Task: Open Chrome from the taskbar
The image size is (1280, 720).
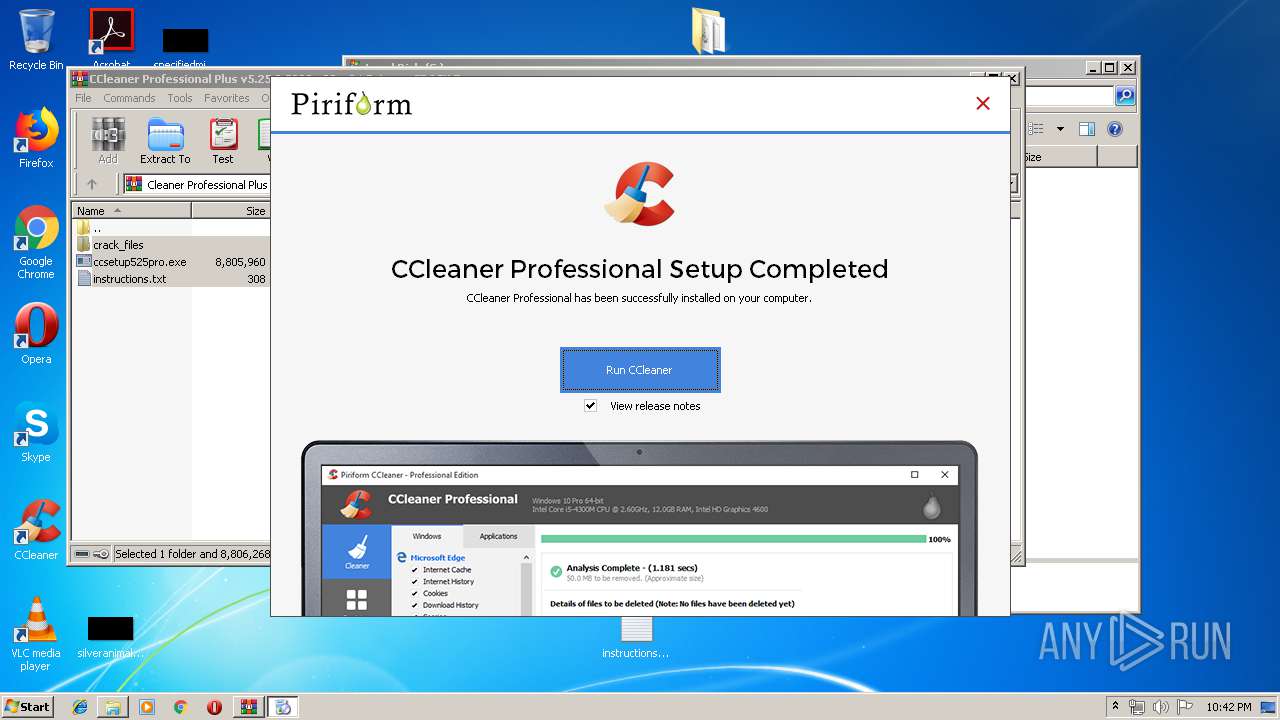Action: [x=181, y=707]
